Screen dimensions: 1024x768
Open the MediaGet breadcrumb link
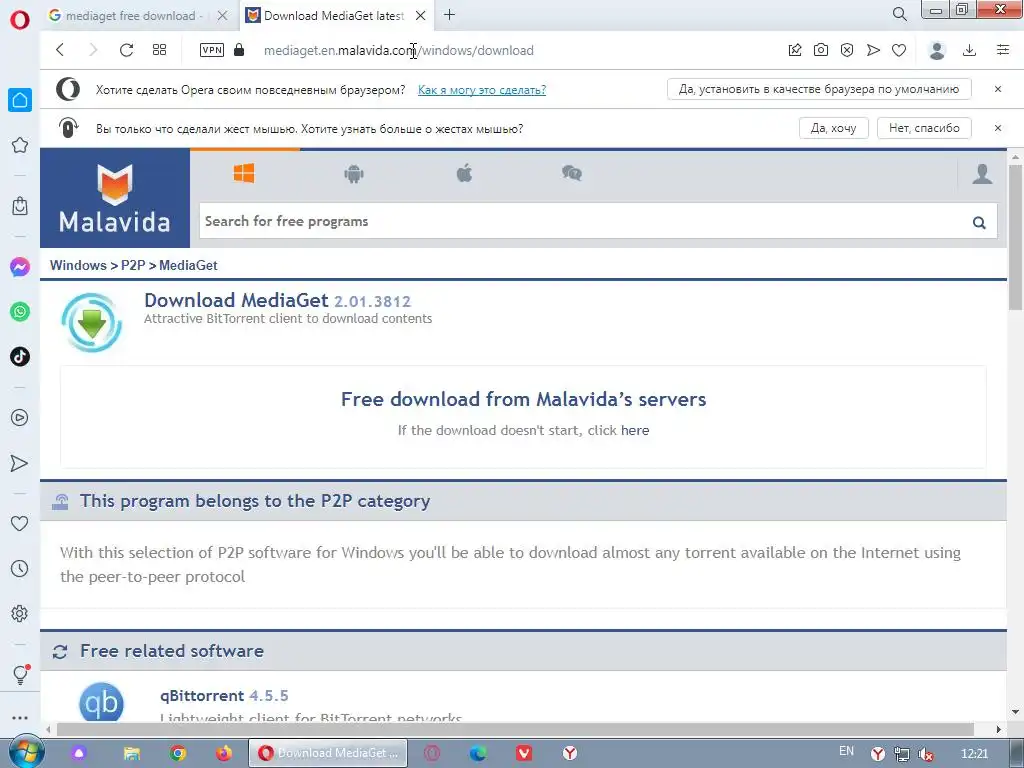[188, 265]
